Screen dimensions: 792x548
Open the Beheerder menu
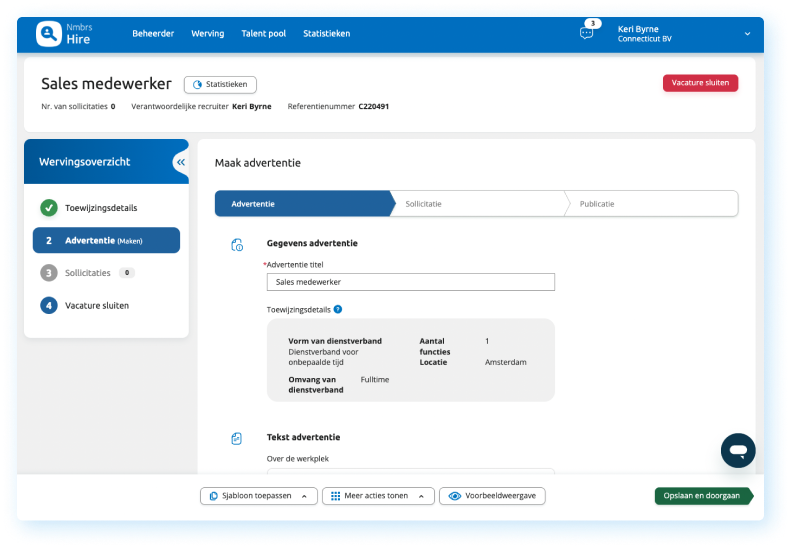click(153, 33)
